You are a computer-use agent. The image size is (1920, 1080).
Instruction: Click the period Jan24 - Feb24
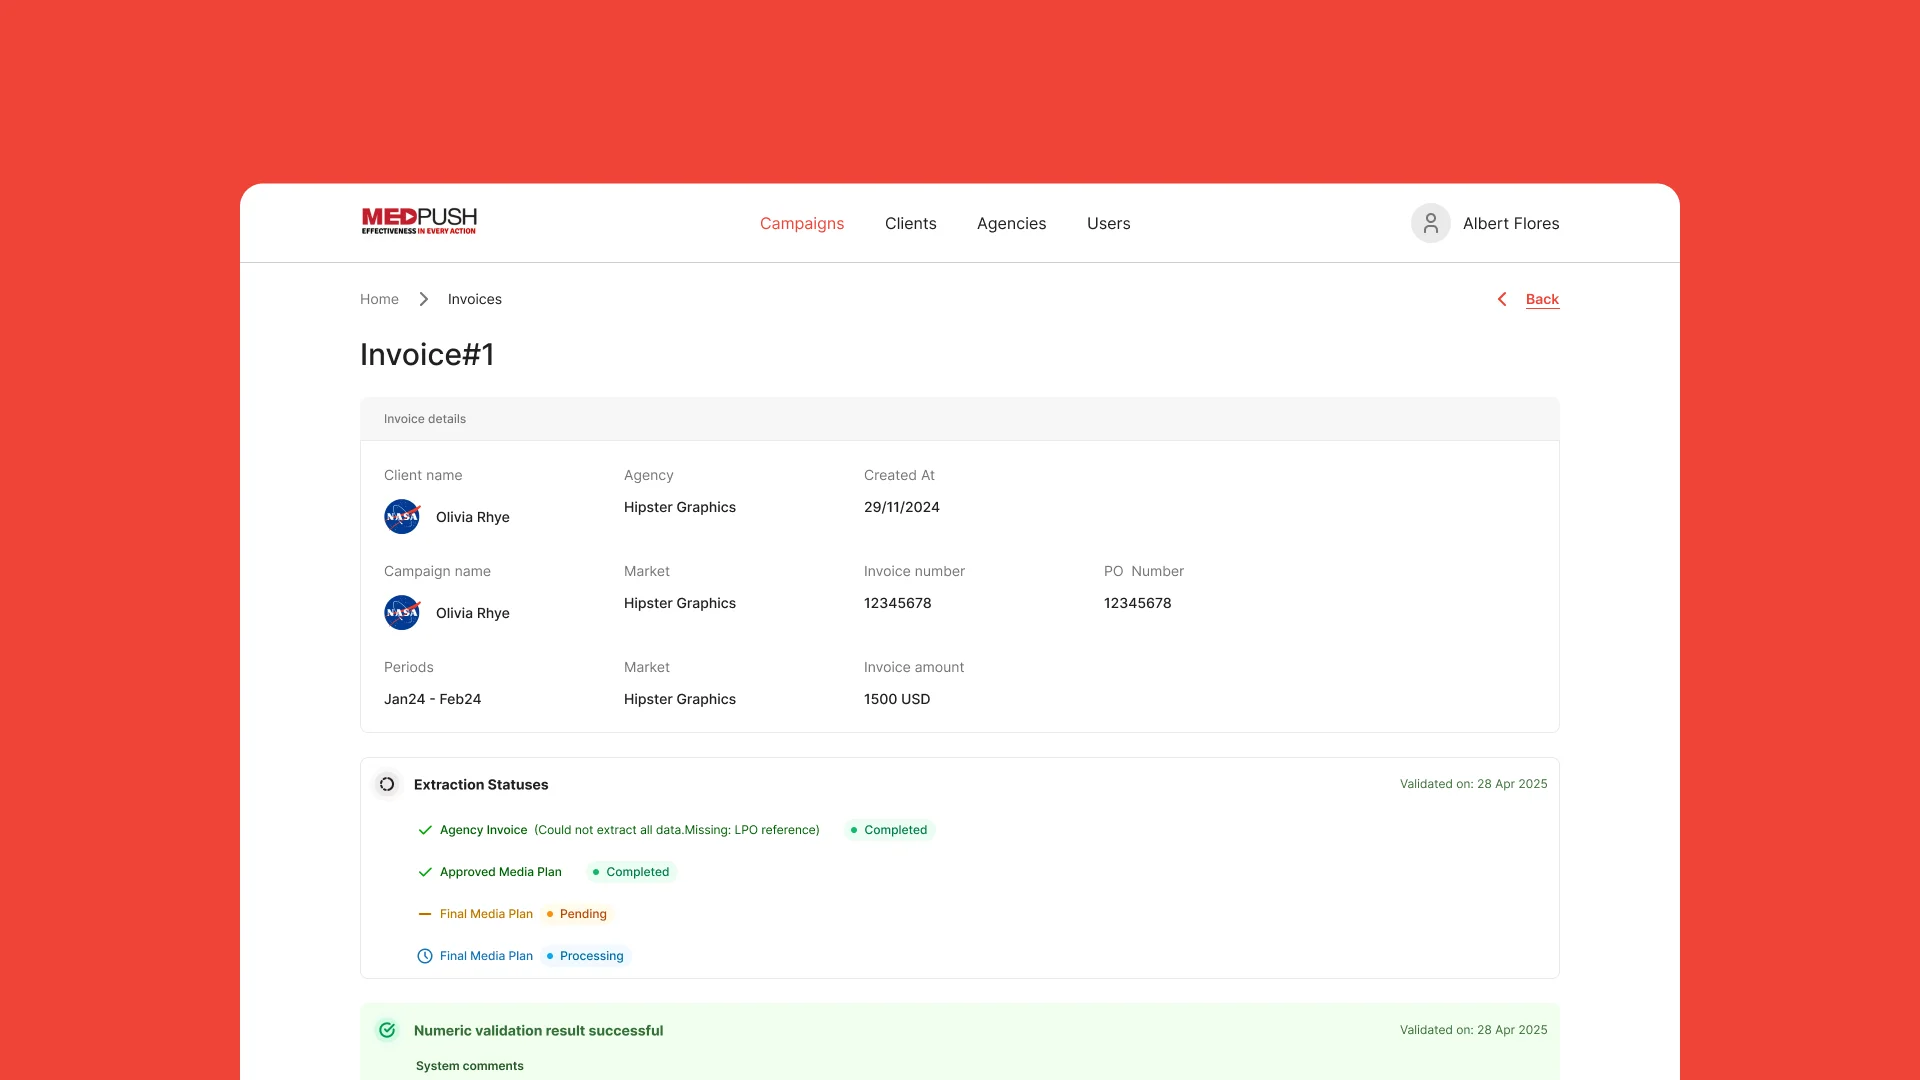pos(433,699)
